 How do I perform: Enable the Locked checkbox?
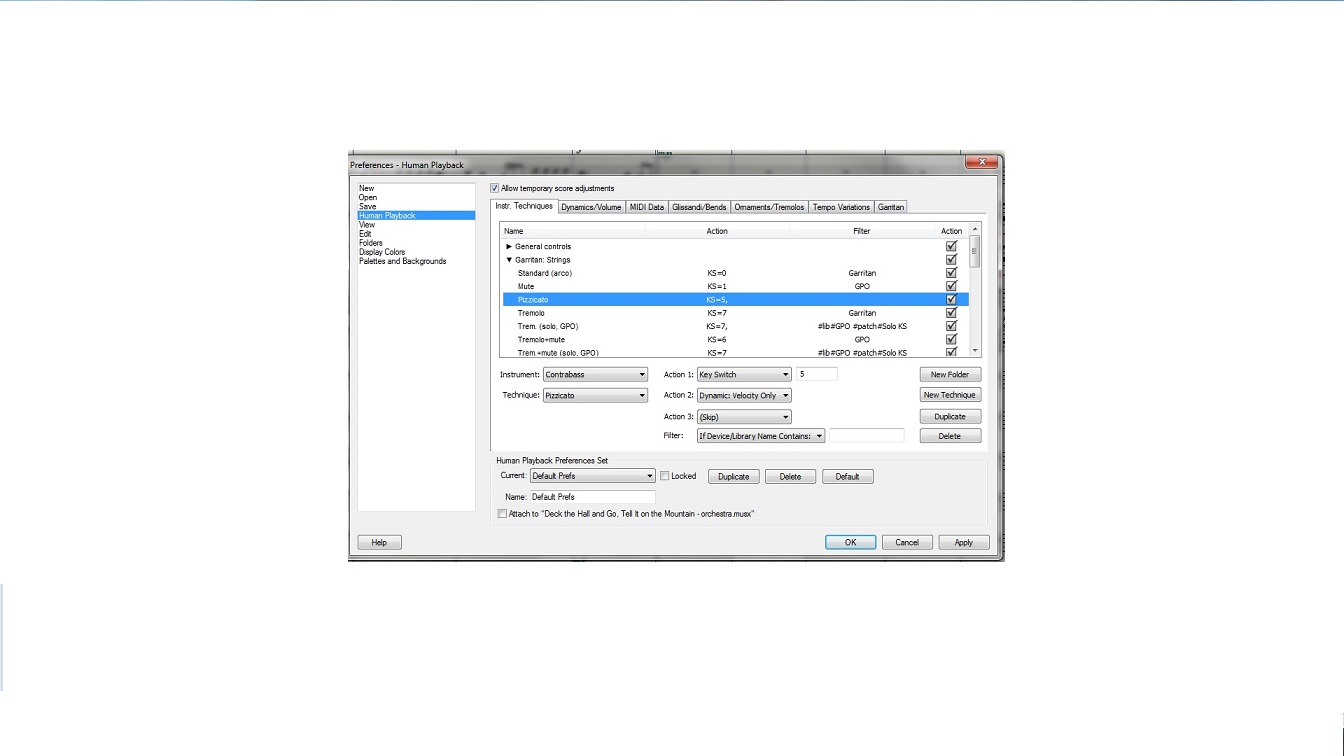tap(665, 476)
